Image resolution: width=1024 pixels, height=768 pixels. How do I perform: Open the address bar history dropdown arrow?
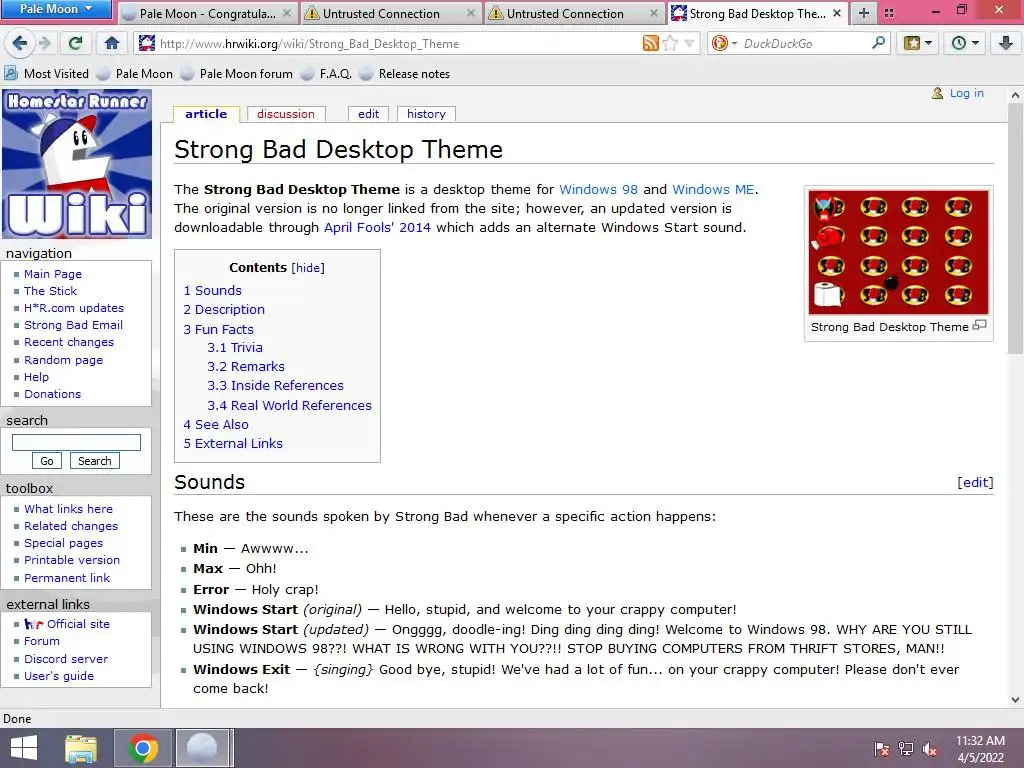(689, 44)
